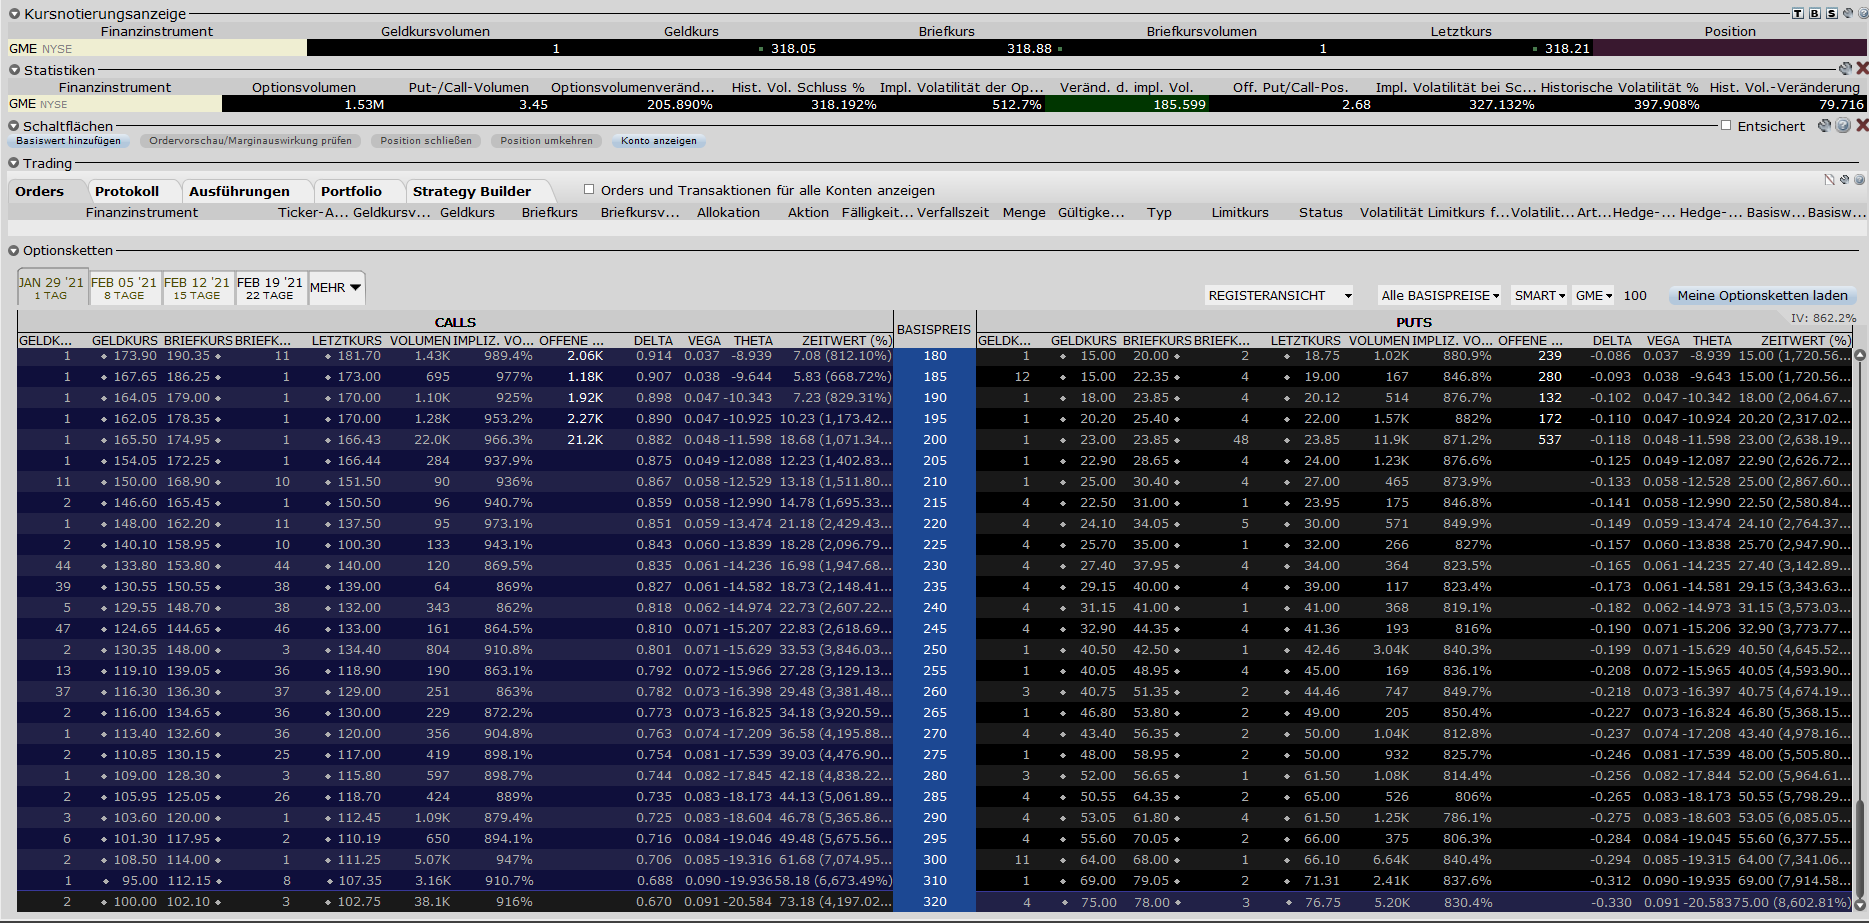Select strike price 250 in BASISPREIS column
The image size is (1869, 923).
(935, 650)
